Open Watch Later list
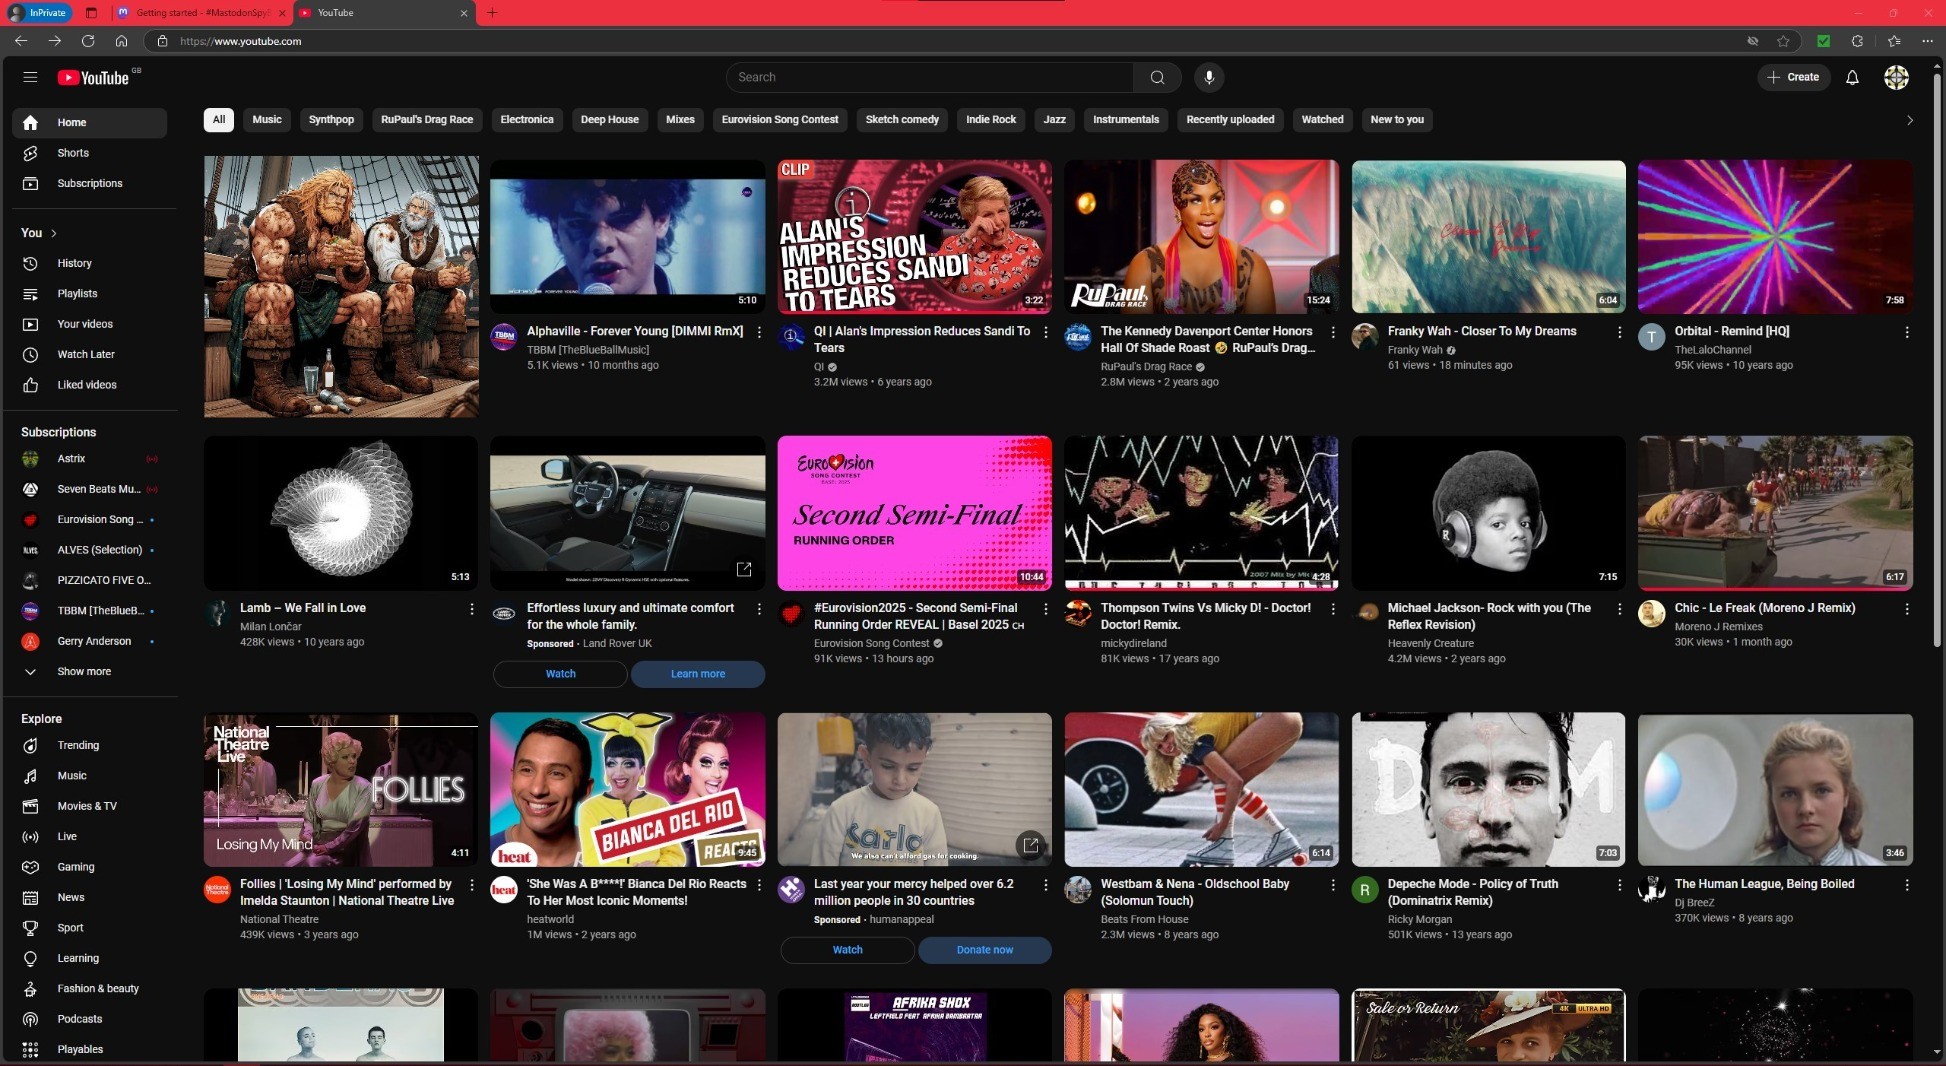This screenshot has height=1066, width=1946. pyautogui.click(x=89, y=354)
